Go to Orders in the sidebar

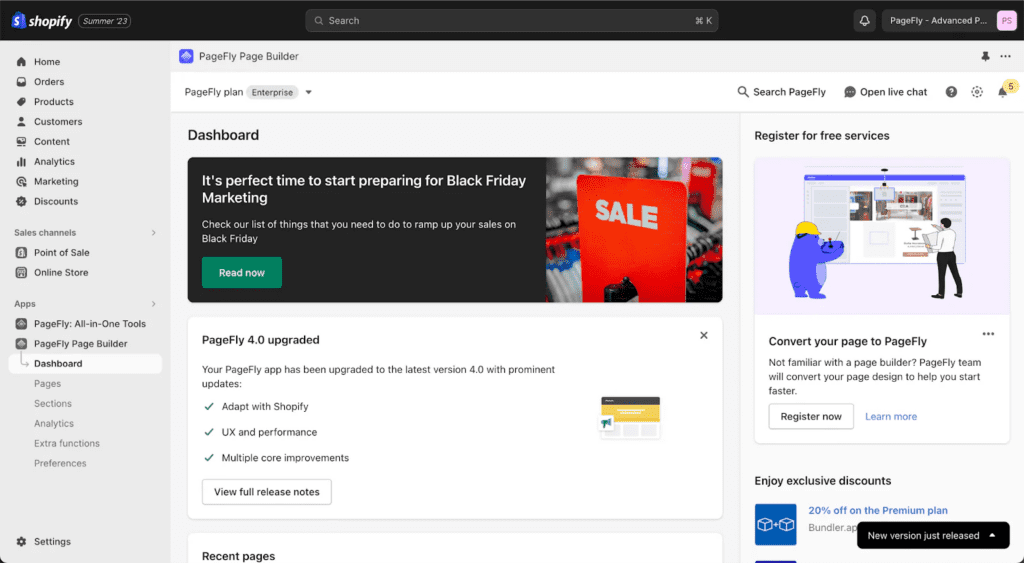pos(49,82)
